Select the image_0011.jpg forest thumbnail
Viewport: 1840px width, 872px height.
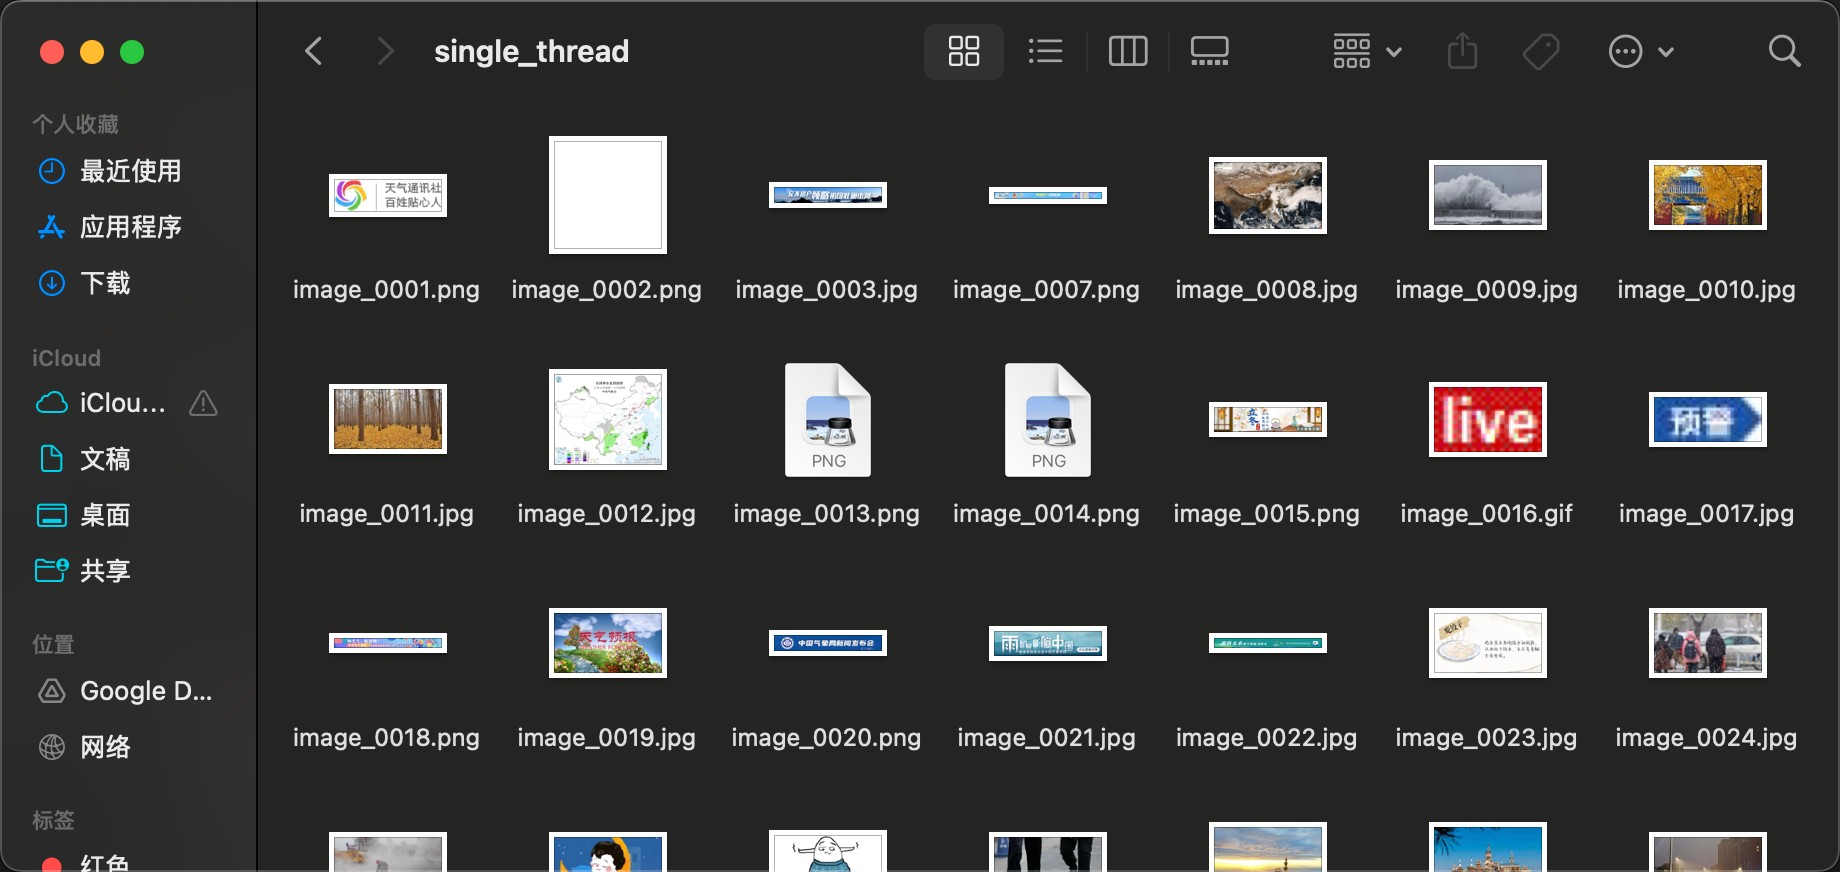[x=388, y=419]
